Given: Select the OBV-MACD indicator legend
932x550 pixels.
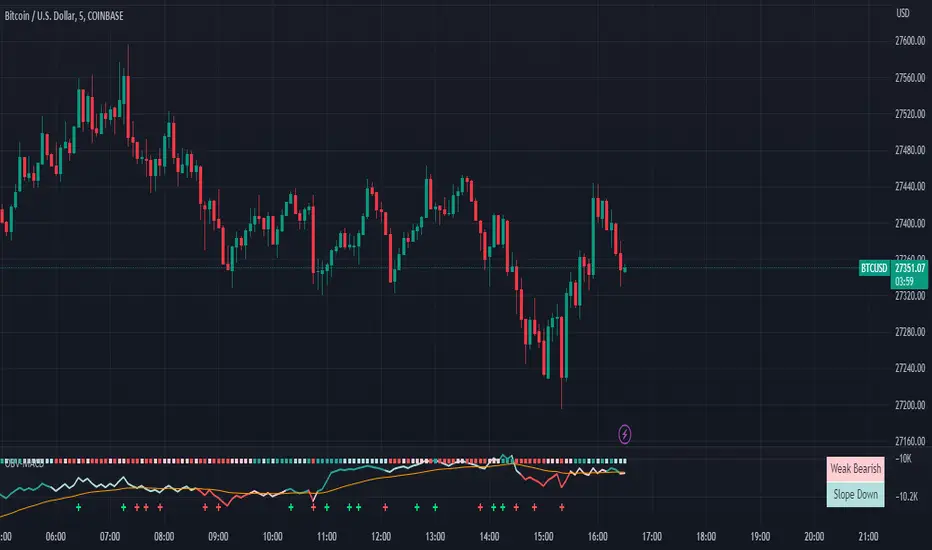Looking at the screenshot, I should point(24,463).
